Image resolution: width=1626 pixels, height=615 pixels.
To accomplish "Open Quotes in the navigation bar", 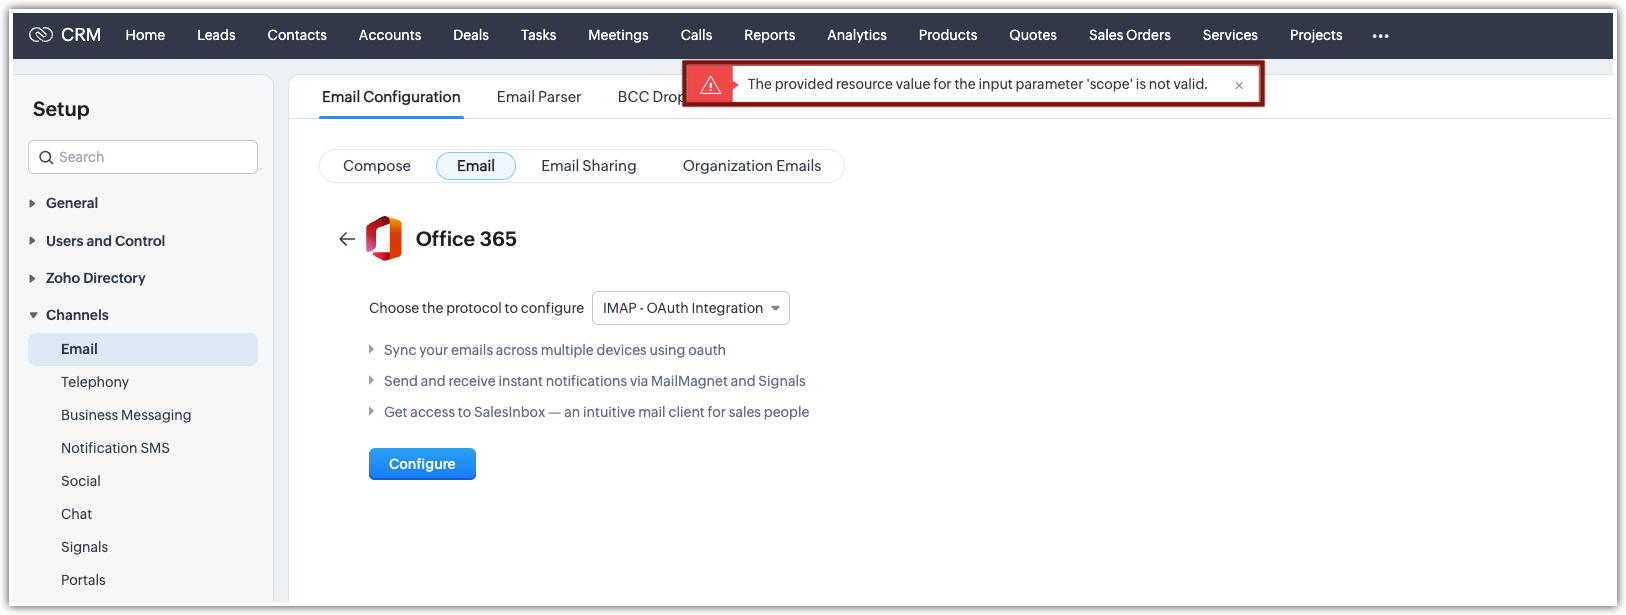I will [x=1033, y=35].
